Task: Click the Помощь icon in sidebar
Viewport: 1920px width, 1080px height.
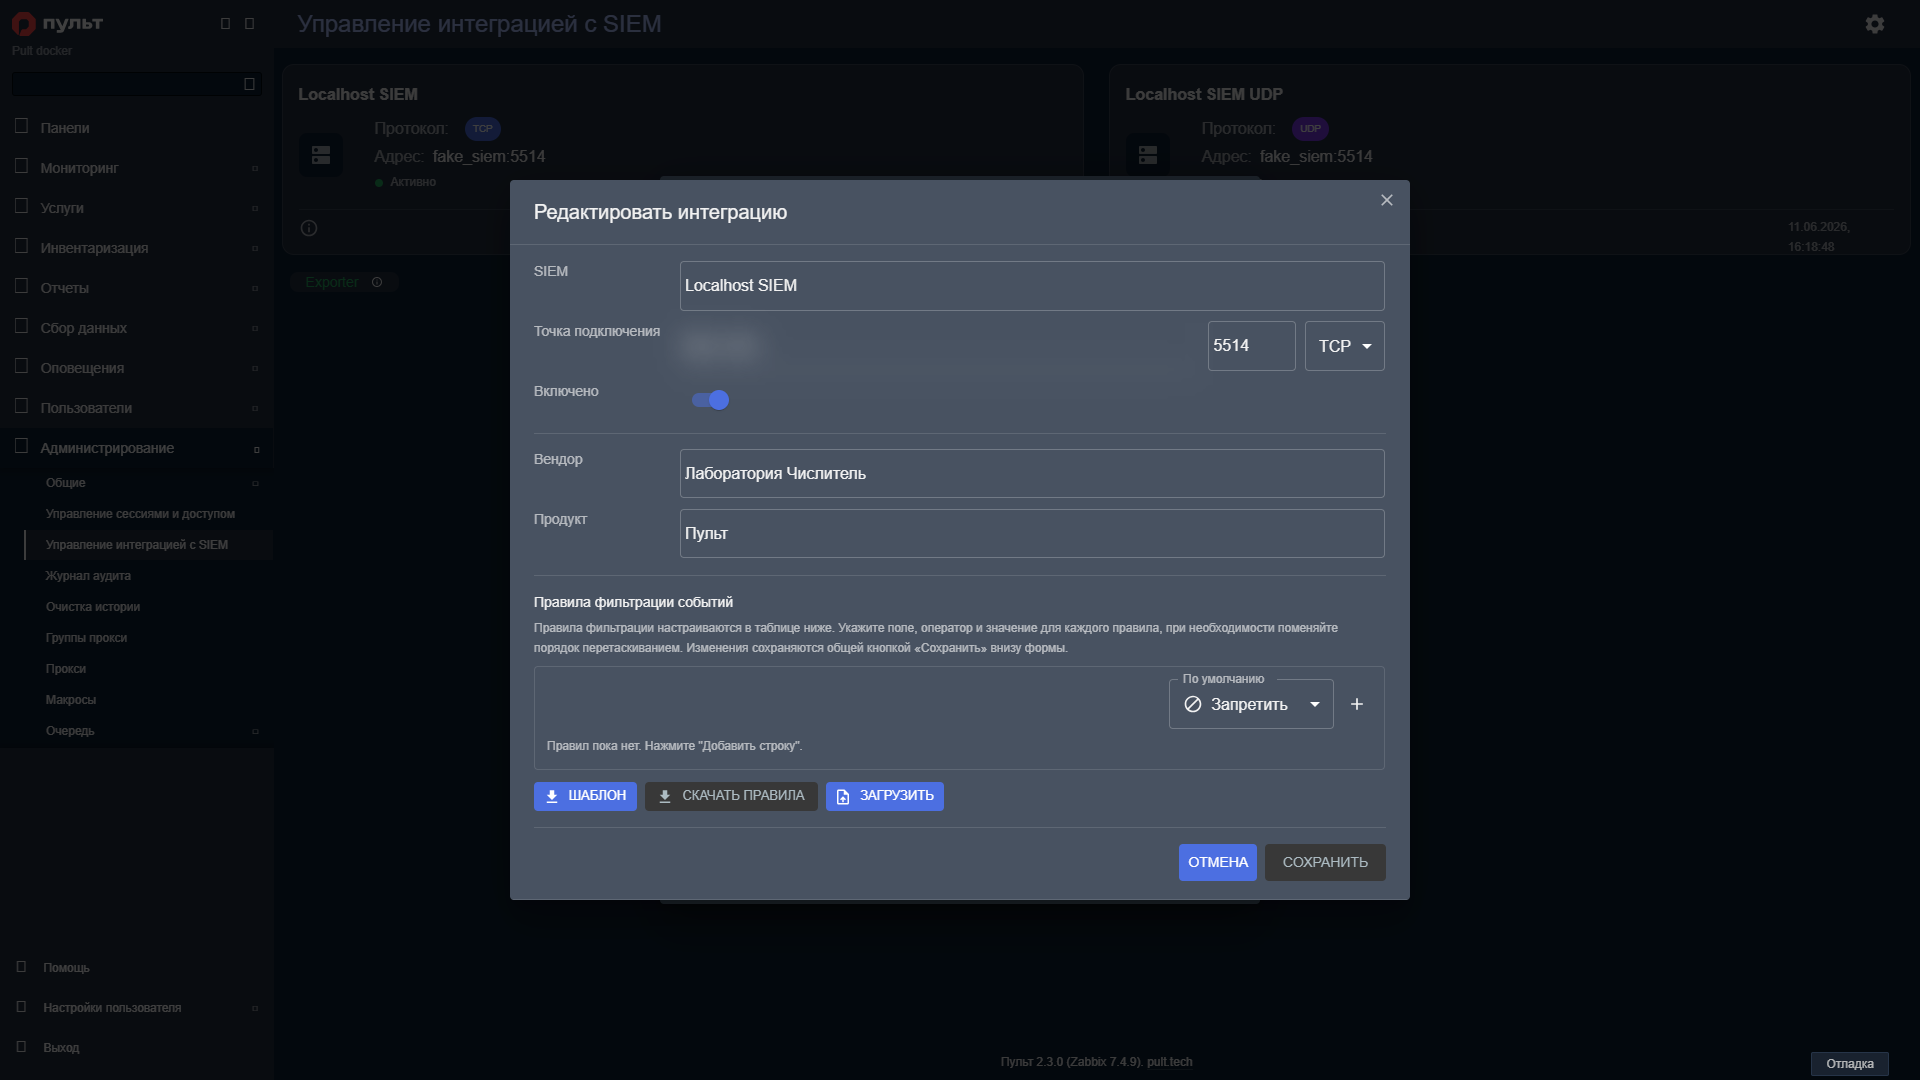Action: (x=21, y=967)
